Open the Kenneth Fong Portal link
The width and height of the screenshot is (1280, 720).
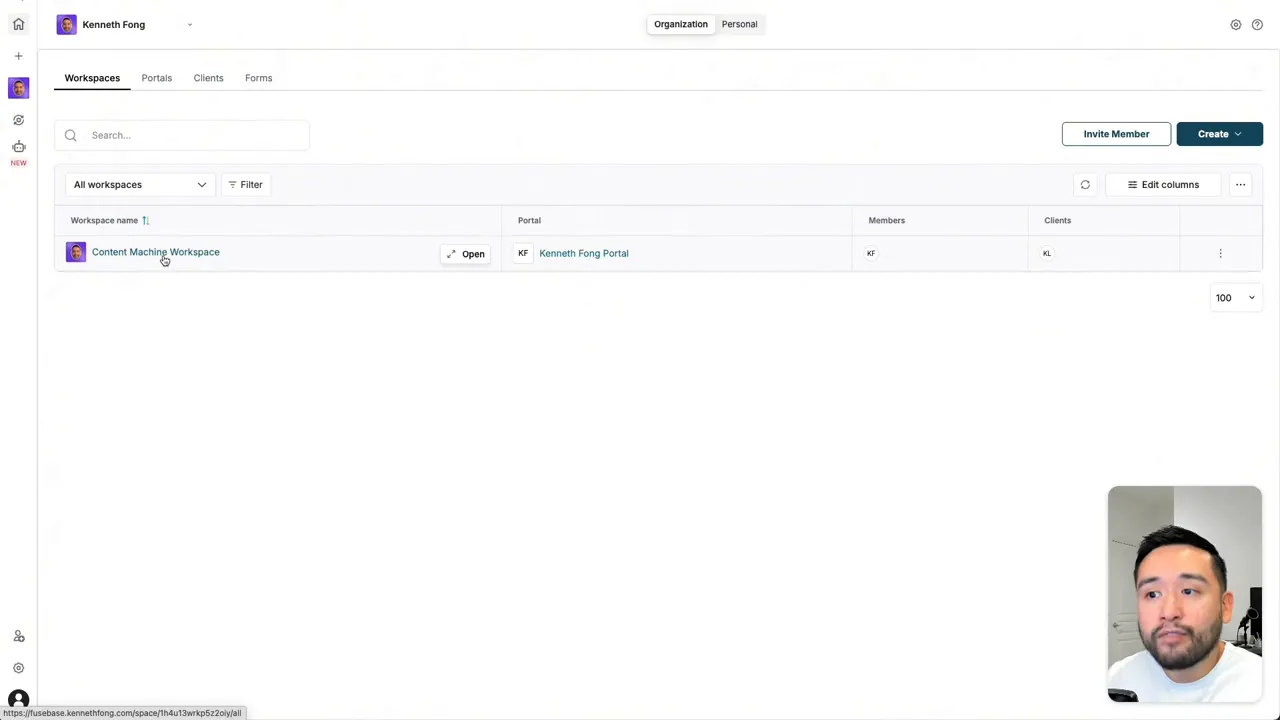[x=583, y=253]
